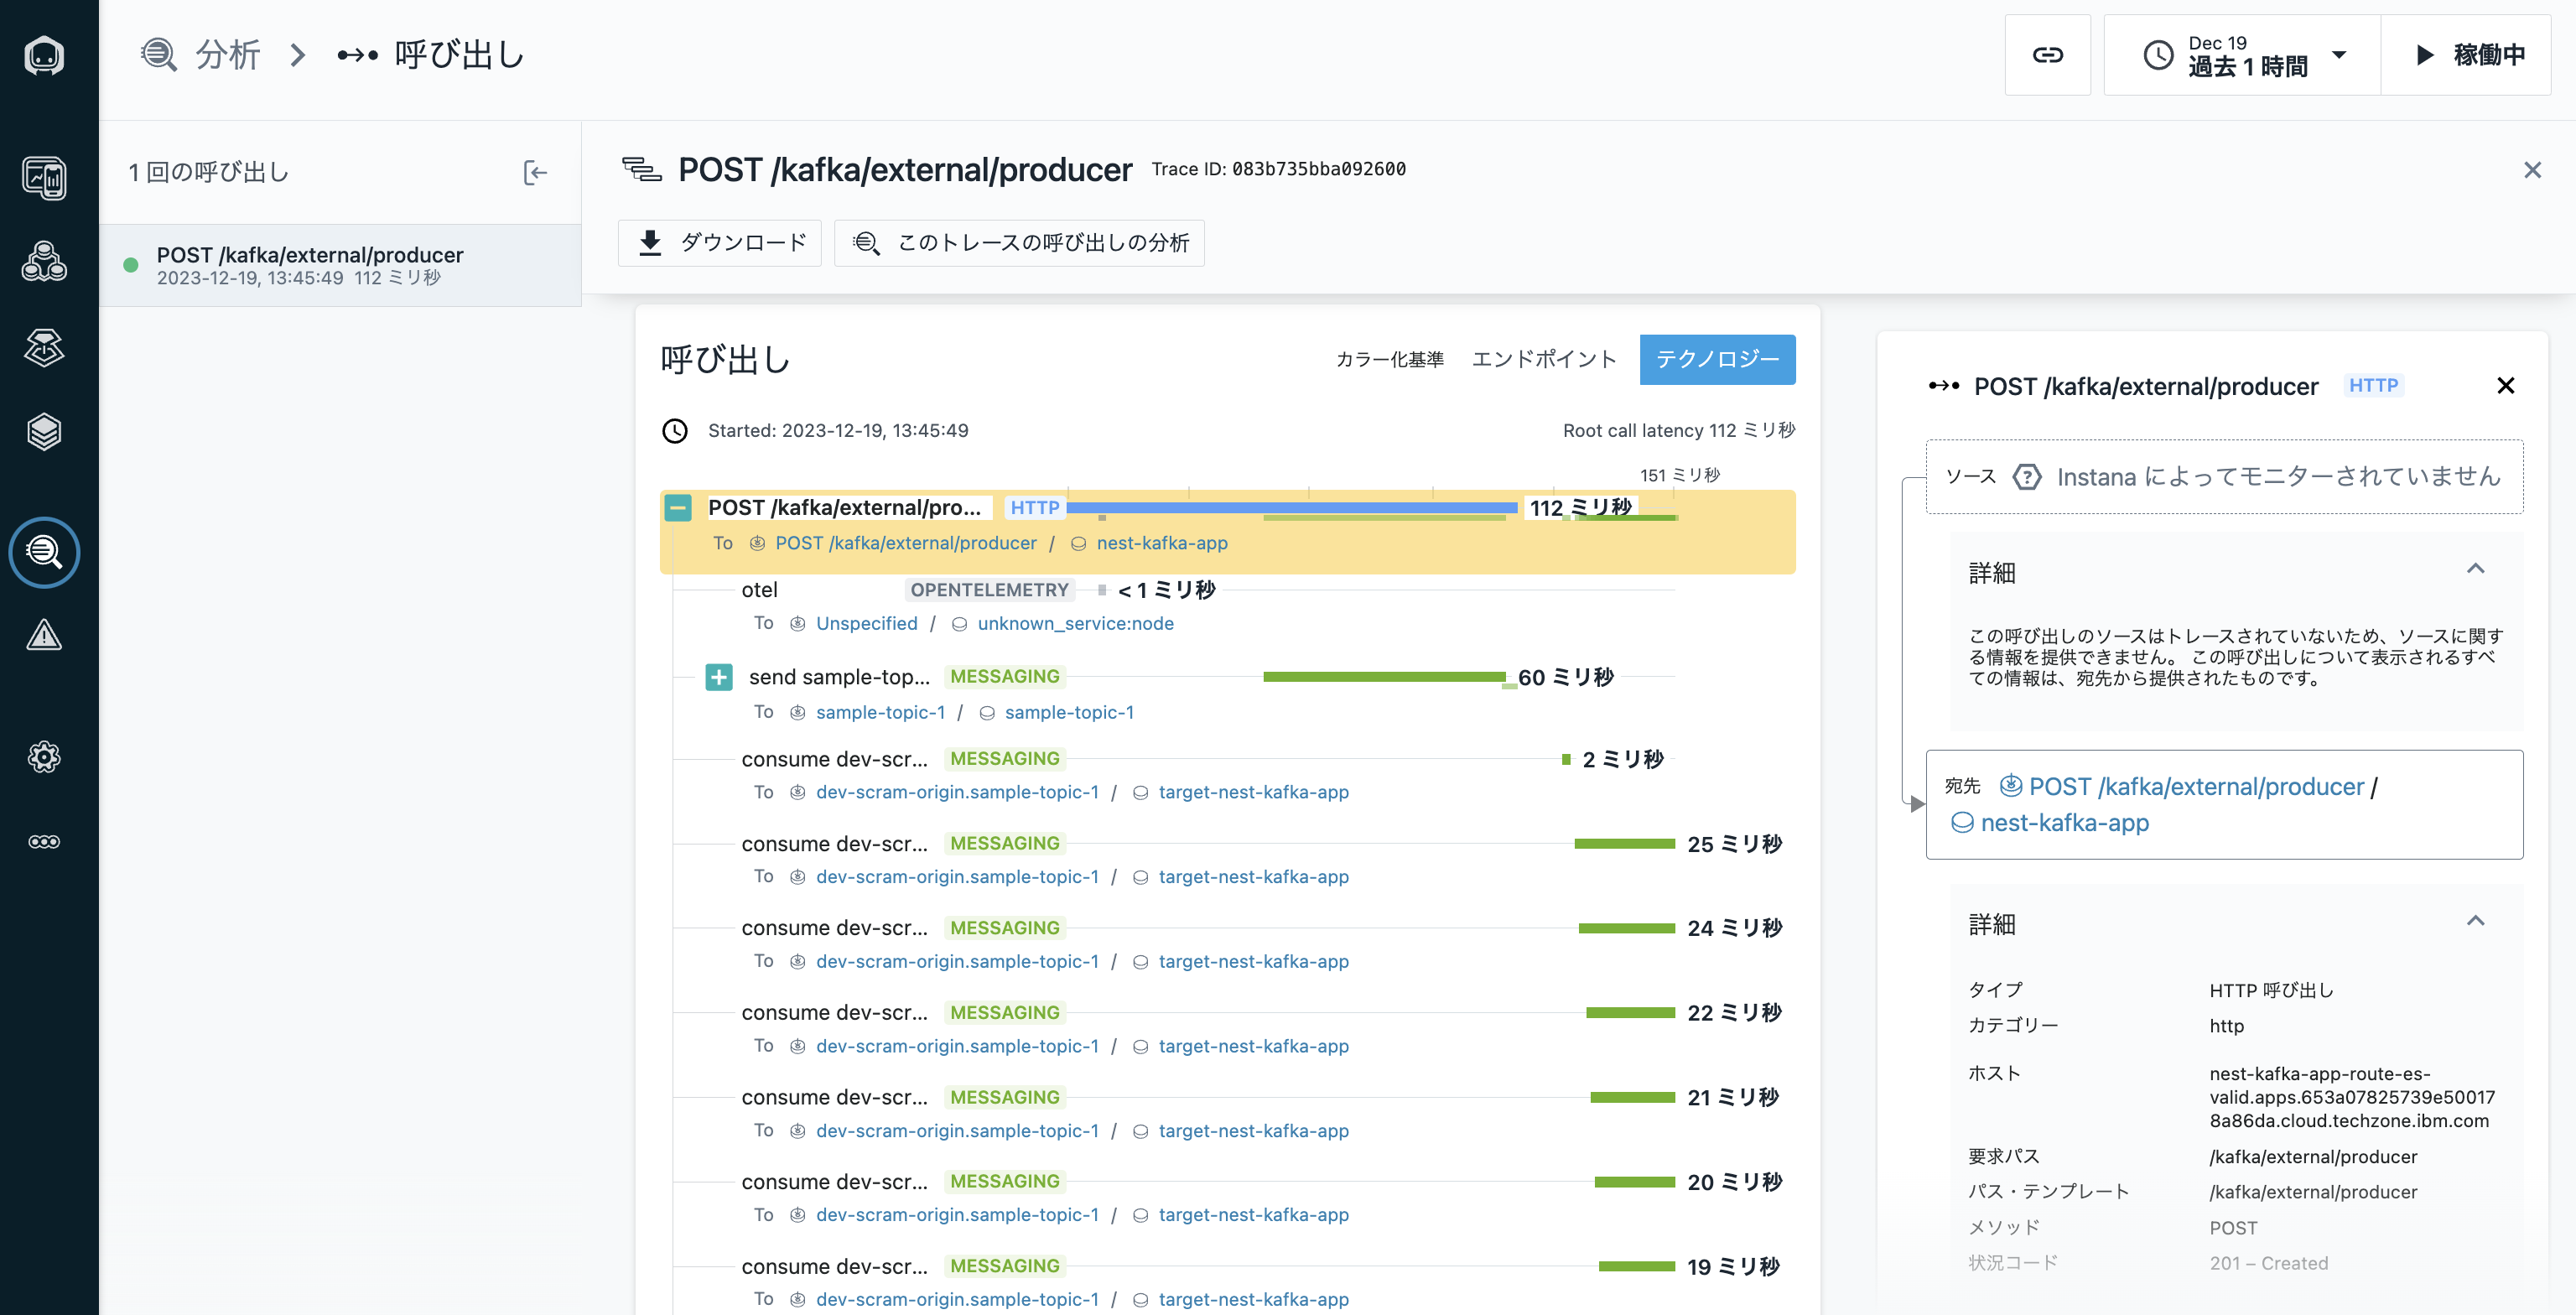This screenshot has width=2576, height=1315.
Task: Click the 分析 breadcrumb item
Action: [226, 55]
